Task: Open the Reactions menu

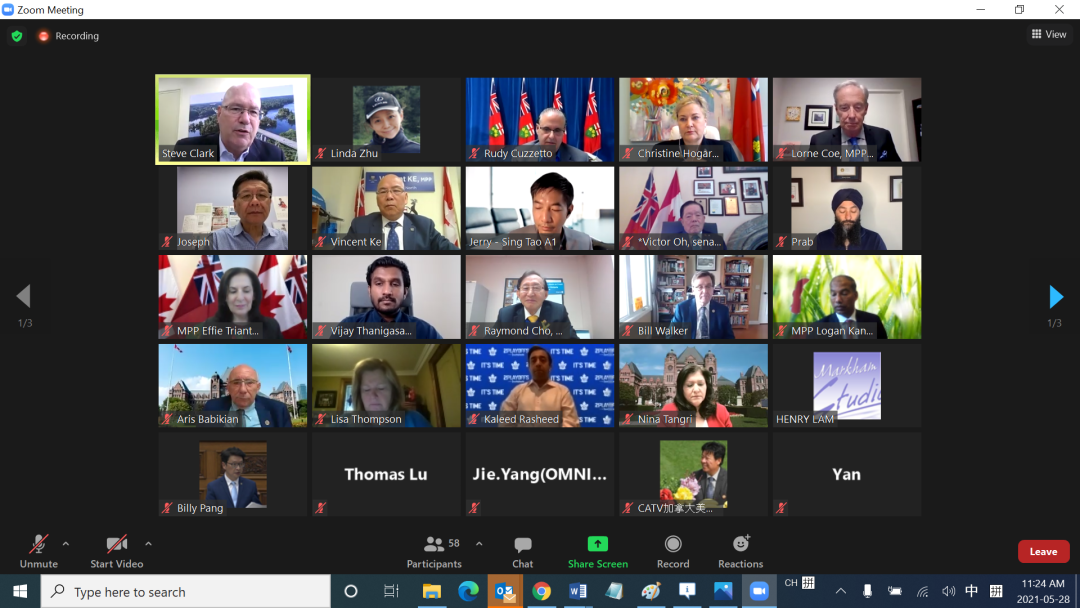Action: coord(740,550)
